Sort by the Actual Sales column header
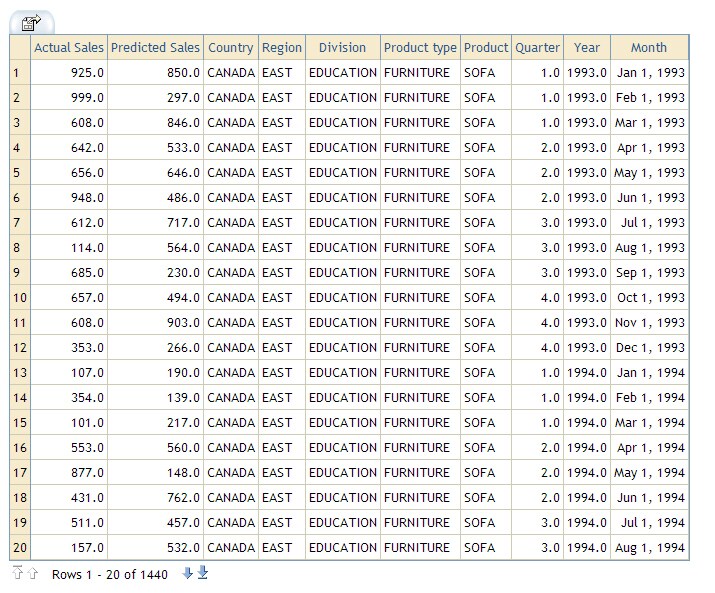 coord(69,47)
